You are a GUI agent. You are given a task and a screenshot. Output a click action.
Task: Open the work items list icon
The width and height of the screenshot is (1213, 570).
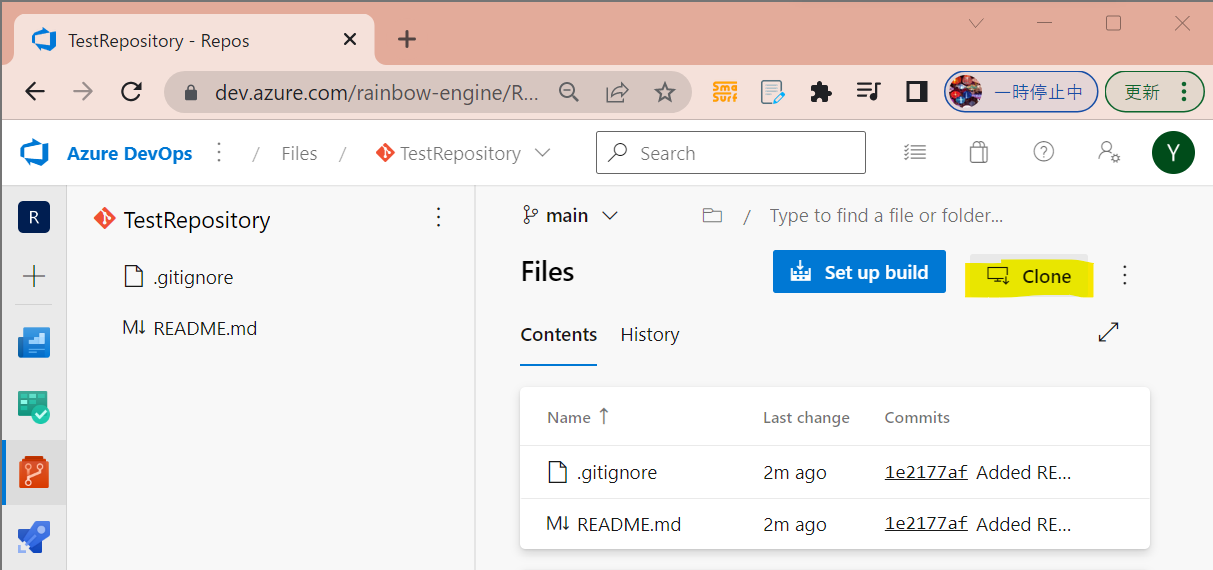914,152
